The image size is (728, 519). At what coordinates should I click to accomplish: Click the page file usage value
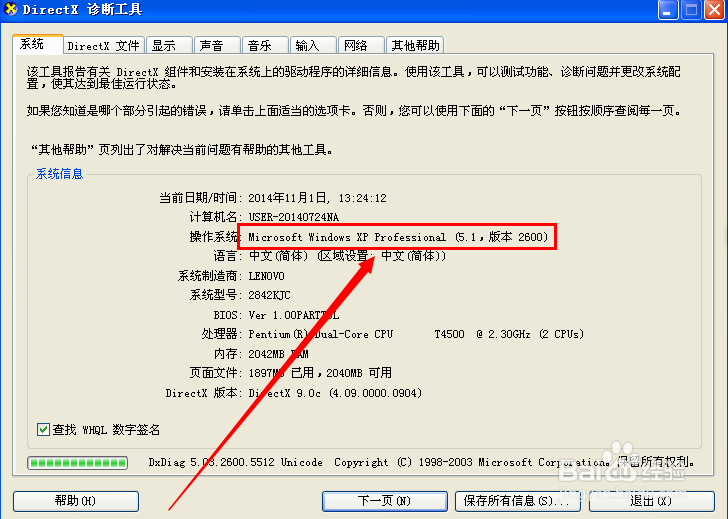(x=320, y=373)
